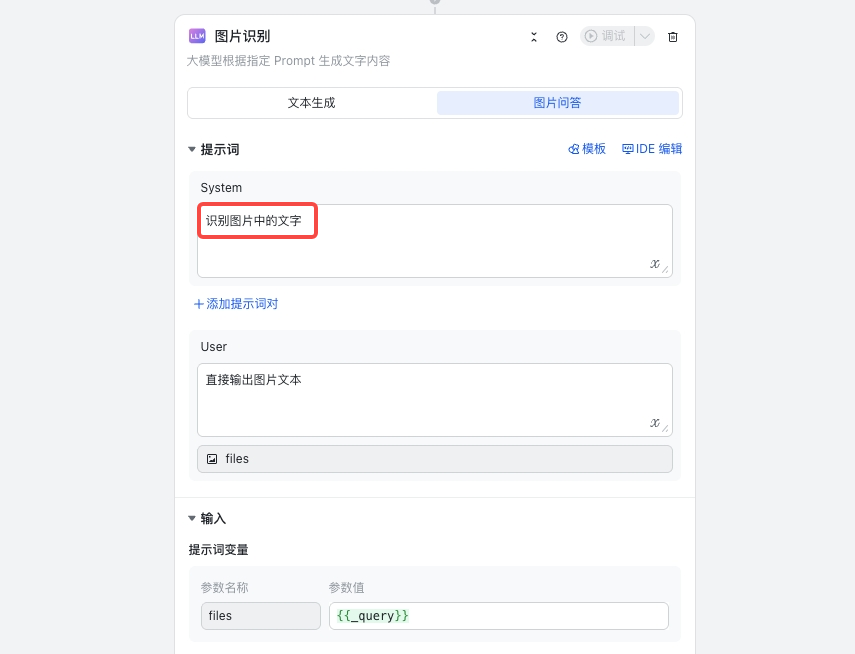Switch to the 文本生成 tab
The width and height of the screenshot is (855, 654).
[312, 103]
